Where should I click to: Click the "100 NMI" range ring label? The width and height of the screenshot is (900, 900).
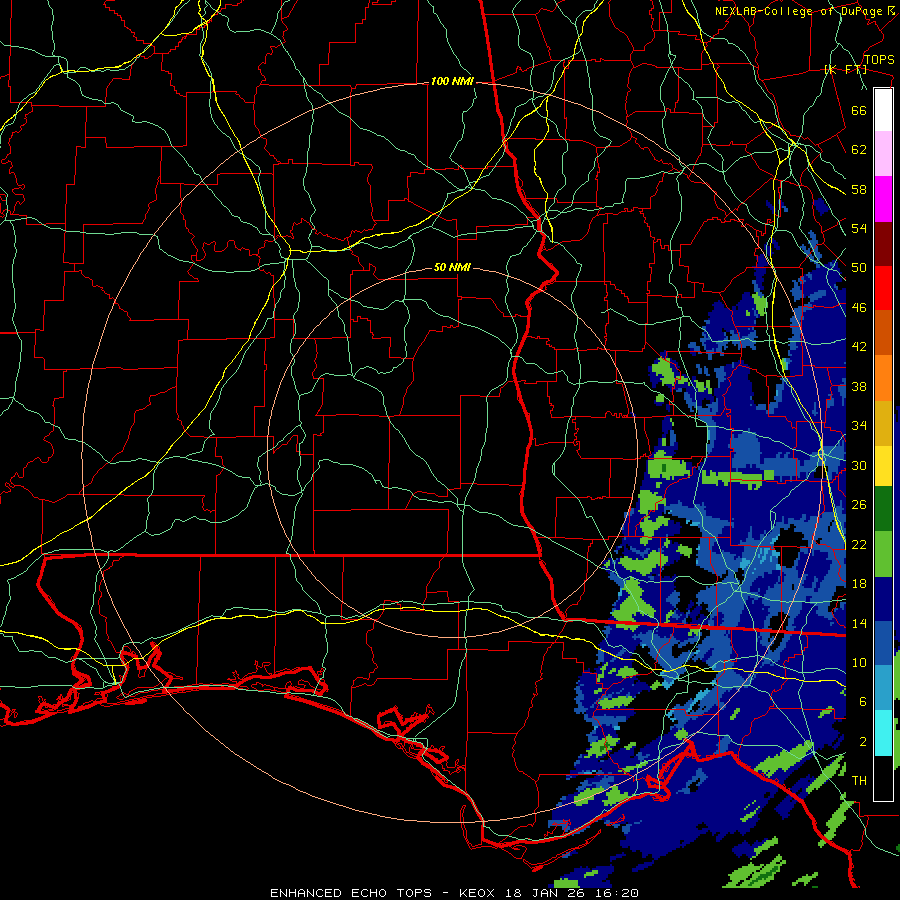452,82
